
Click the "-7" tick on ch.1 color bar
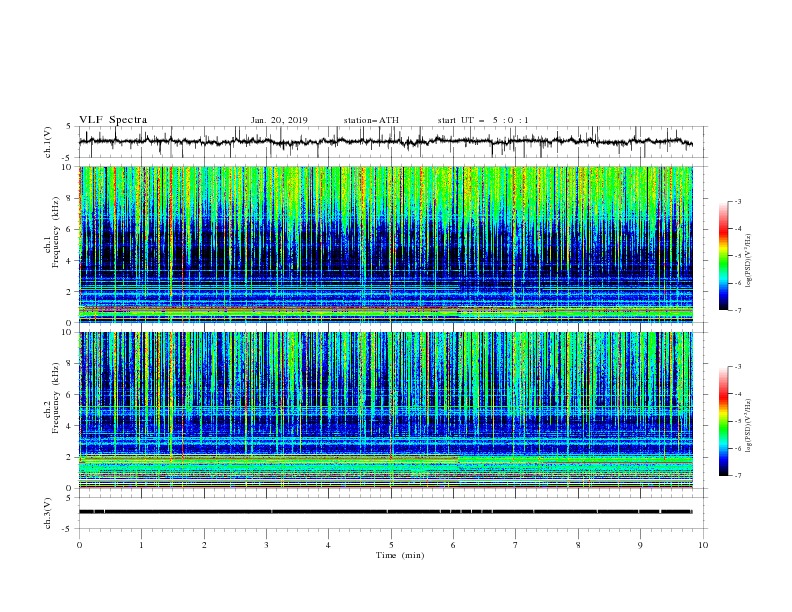pos(738,310)
